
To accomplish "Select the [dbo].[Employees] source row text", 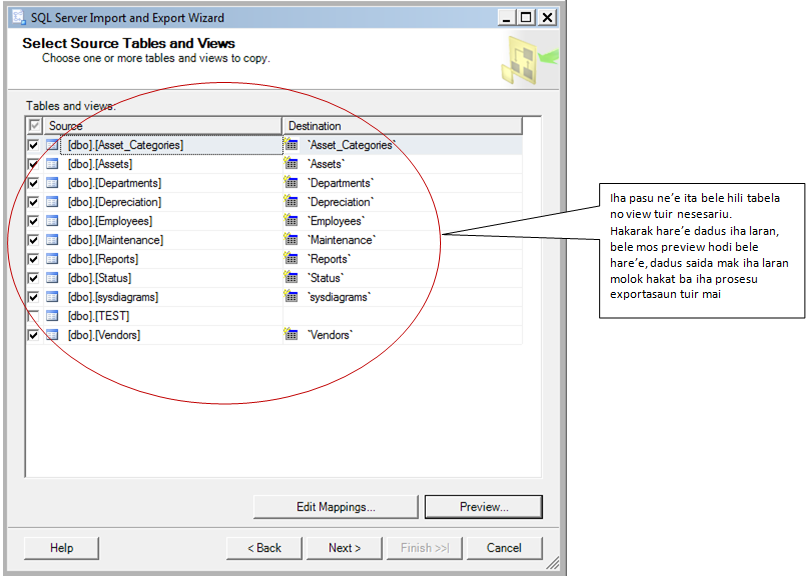I will 110,221.
